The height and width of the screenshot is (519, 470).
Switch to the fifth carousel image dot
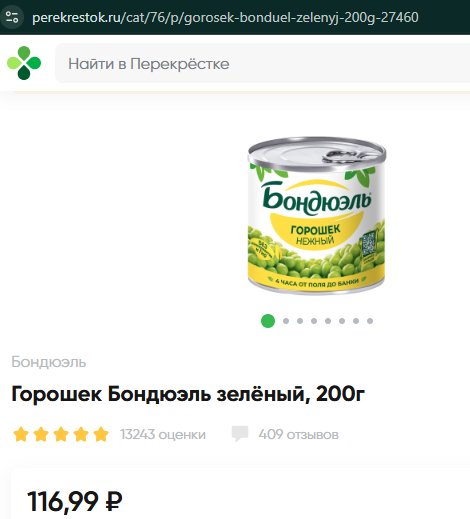click(x=328, y=321)
